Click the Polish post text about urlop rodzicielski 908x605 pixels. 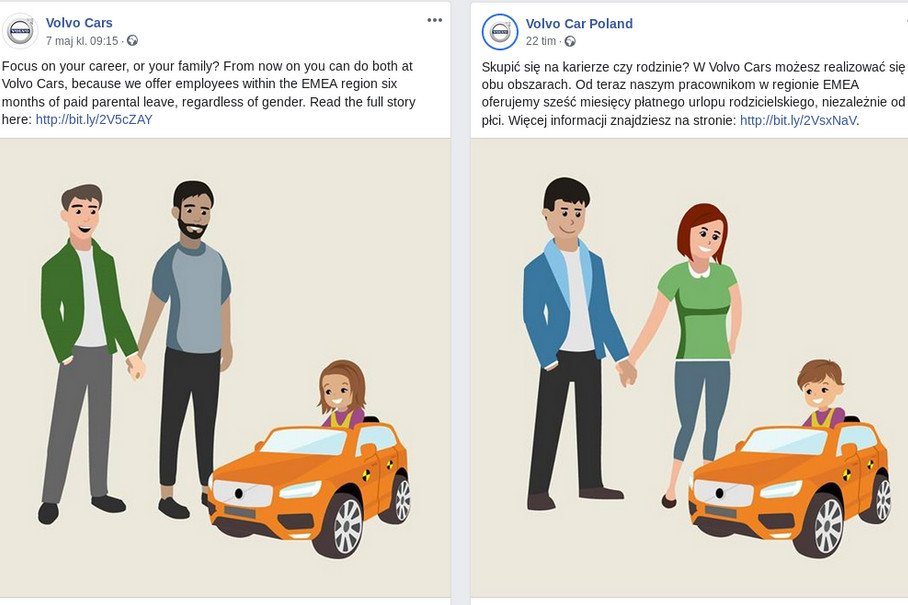coord(693,93)
